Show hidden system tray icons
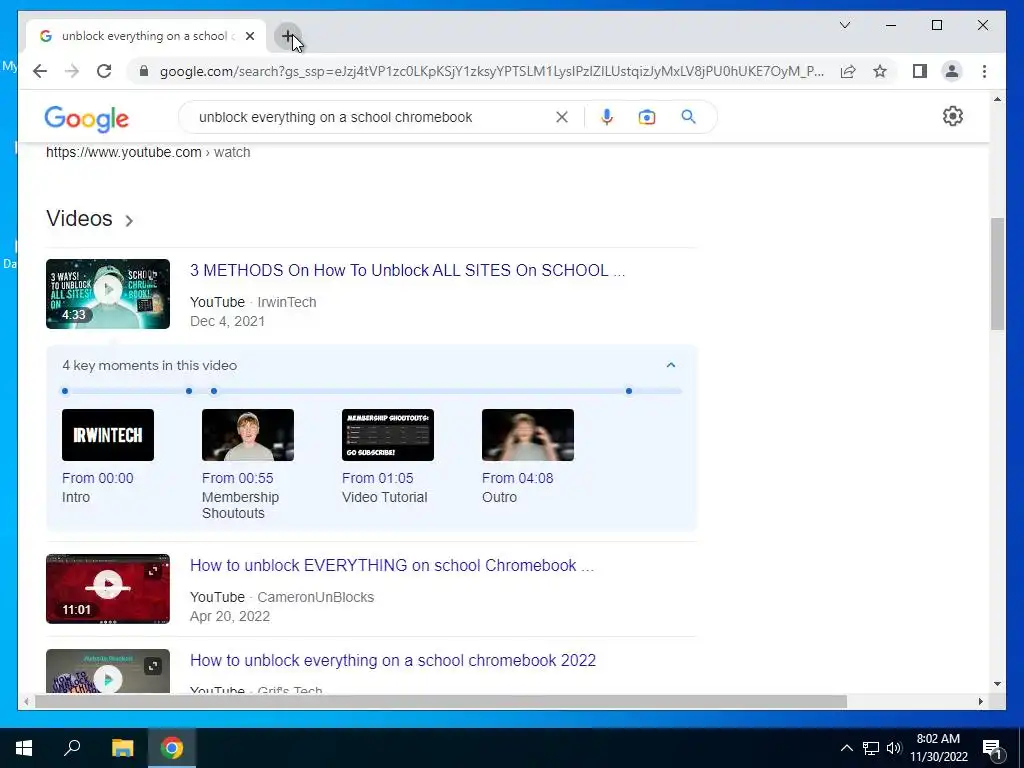This screenshot has width=1024, height=768. pyautogui.click(x=846, y=748)
